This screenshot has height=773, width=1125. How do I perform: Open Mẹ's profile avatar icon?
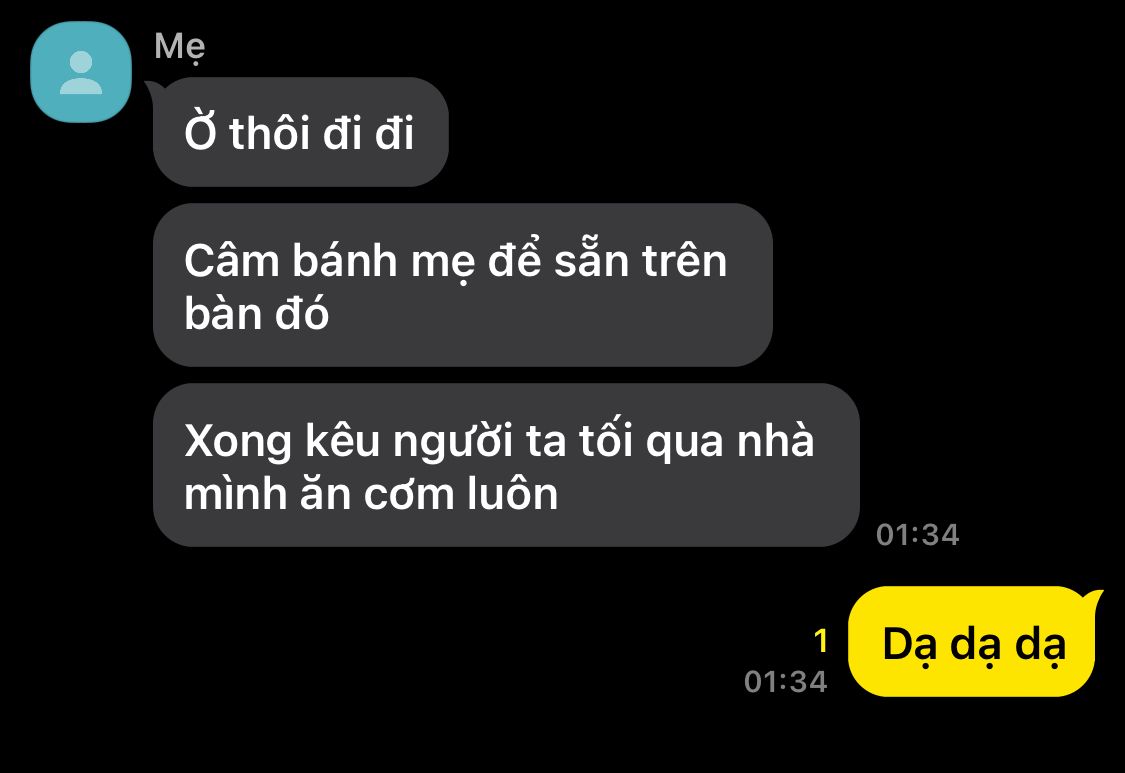point(81,72)
